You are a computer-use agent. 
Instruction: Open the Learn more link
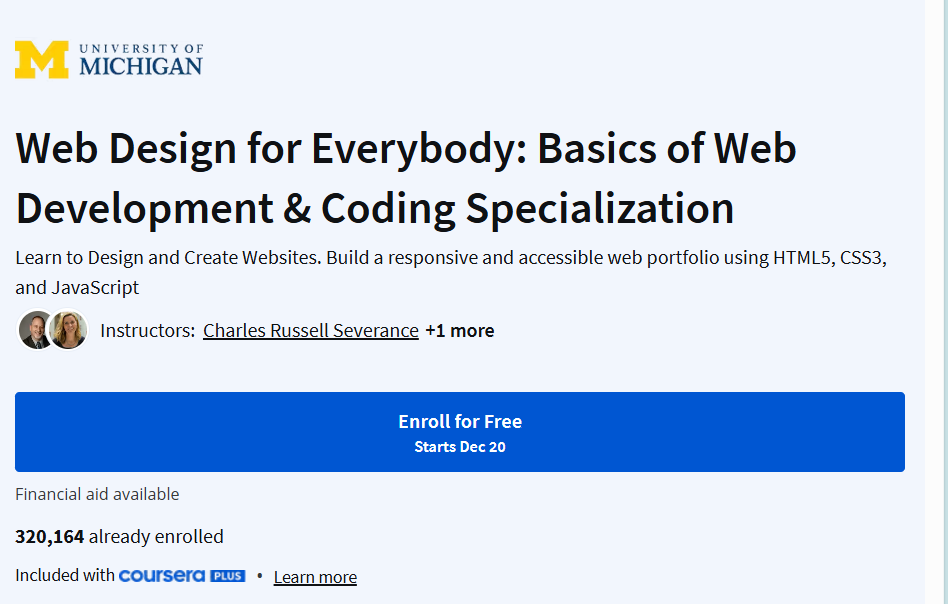(315, 577)
